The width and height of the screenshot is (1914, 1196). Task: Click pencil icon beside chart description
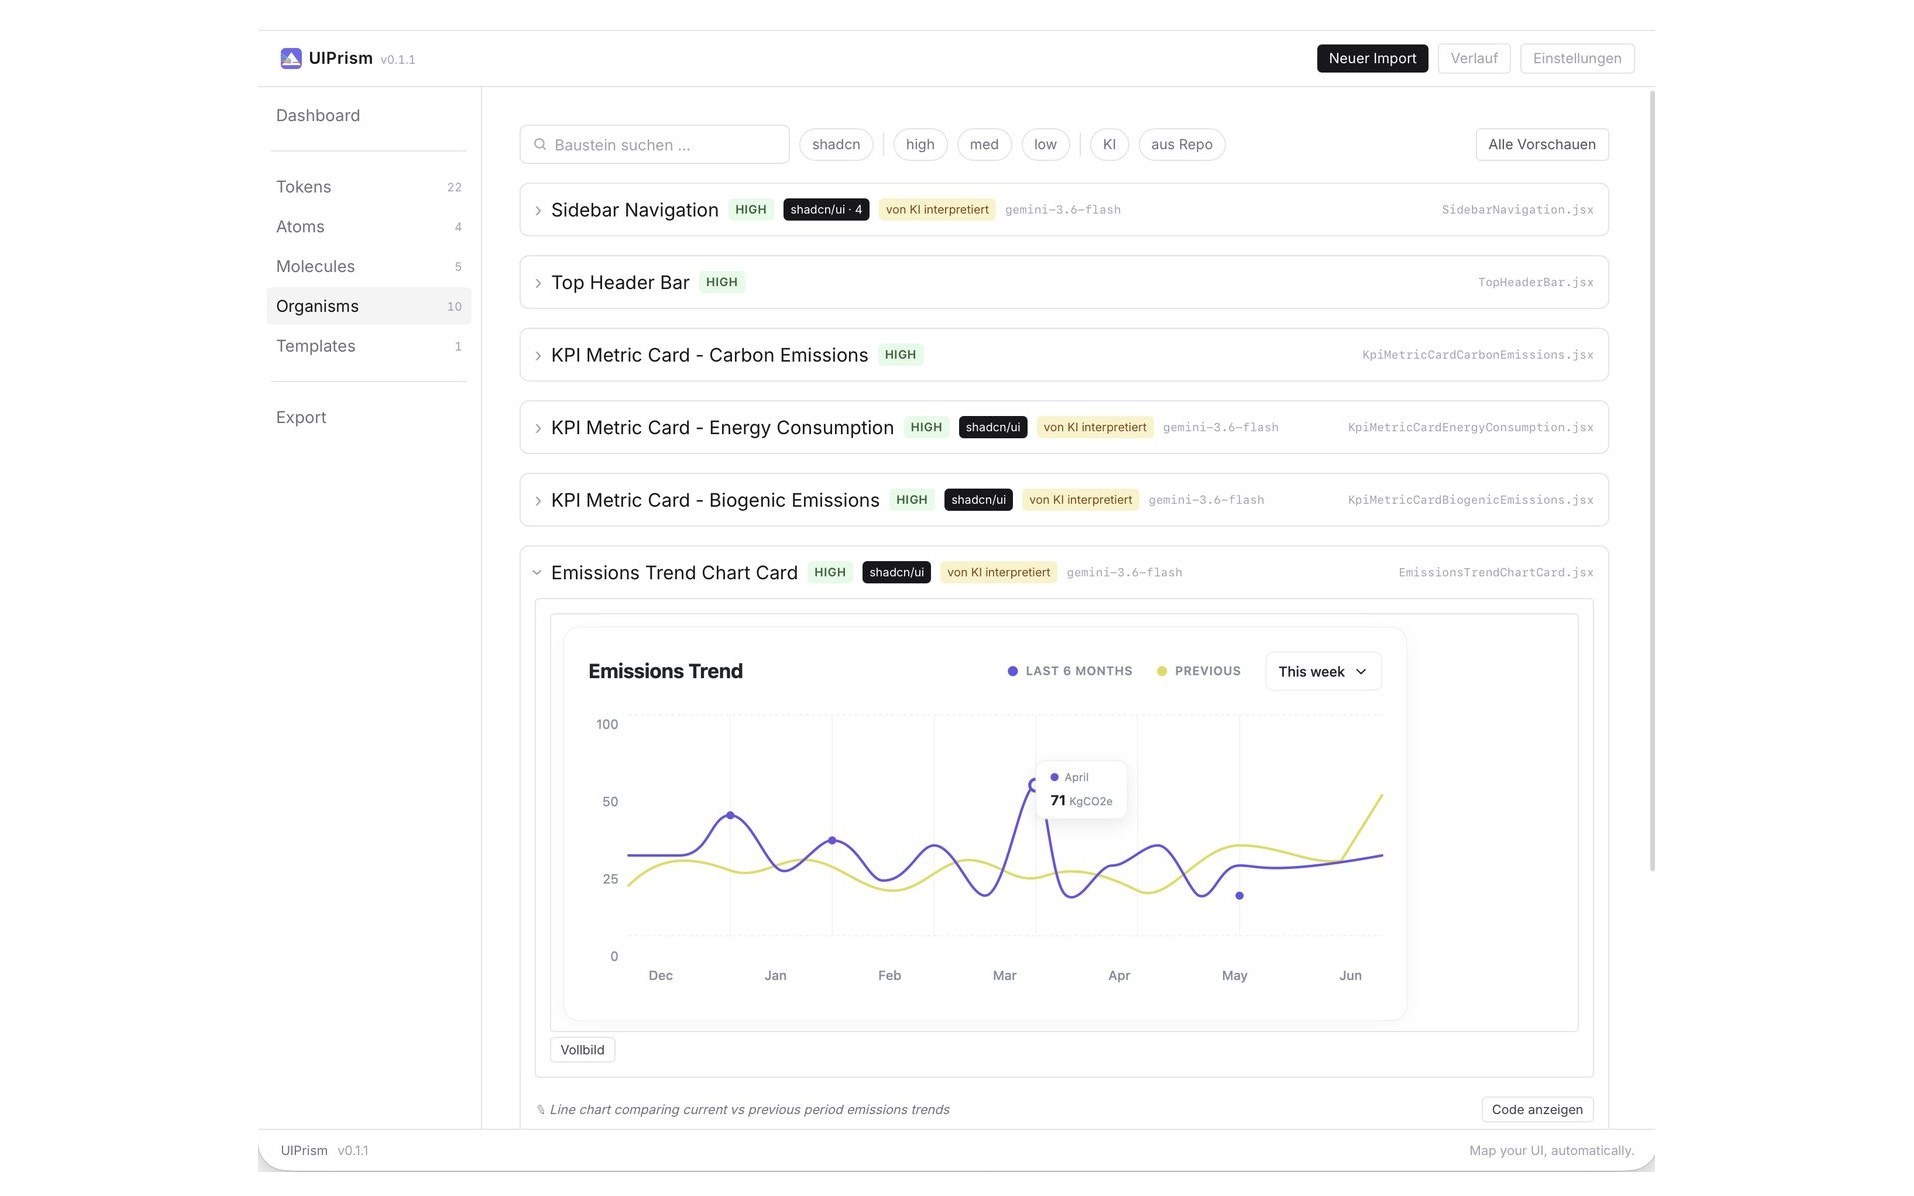[541, 1109]
